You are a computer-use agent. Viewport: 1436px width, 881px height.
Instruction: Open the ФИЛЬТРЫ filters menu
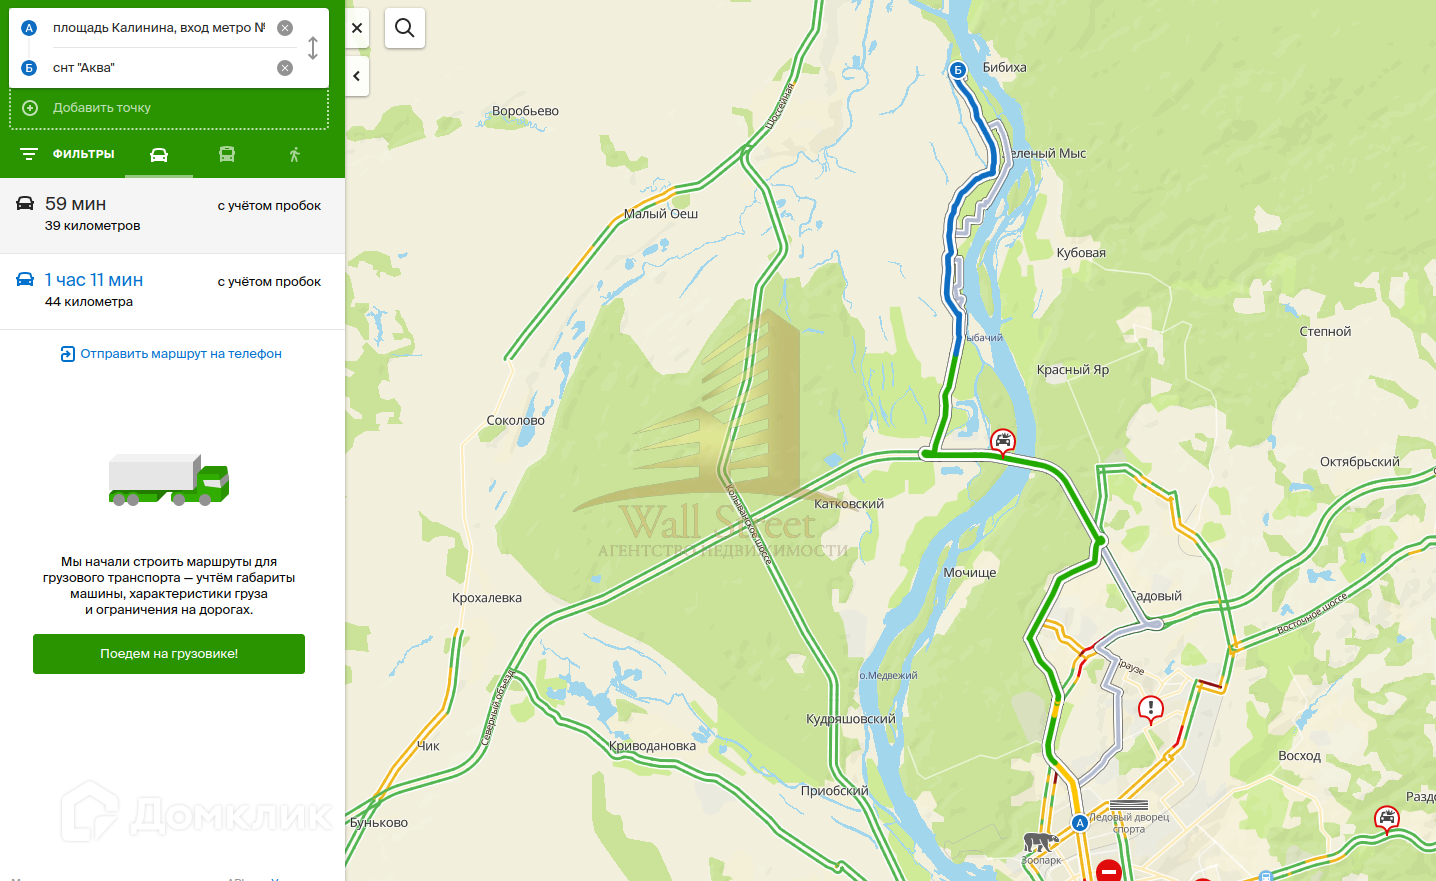coord(68,154)
